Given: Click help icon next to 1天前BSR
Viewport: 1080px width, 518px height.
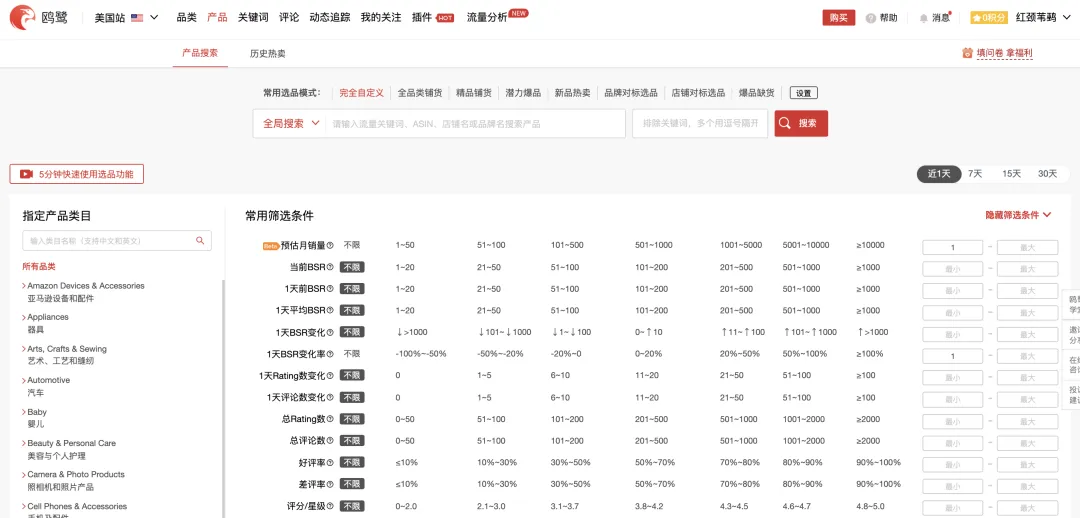Looking at the screenshot, I should (330, 289).
